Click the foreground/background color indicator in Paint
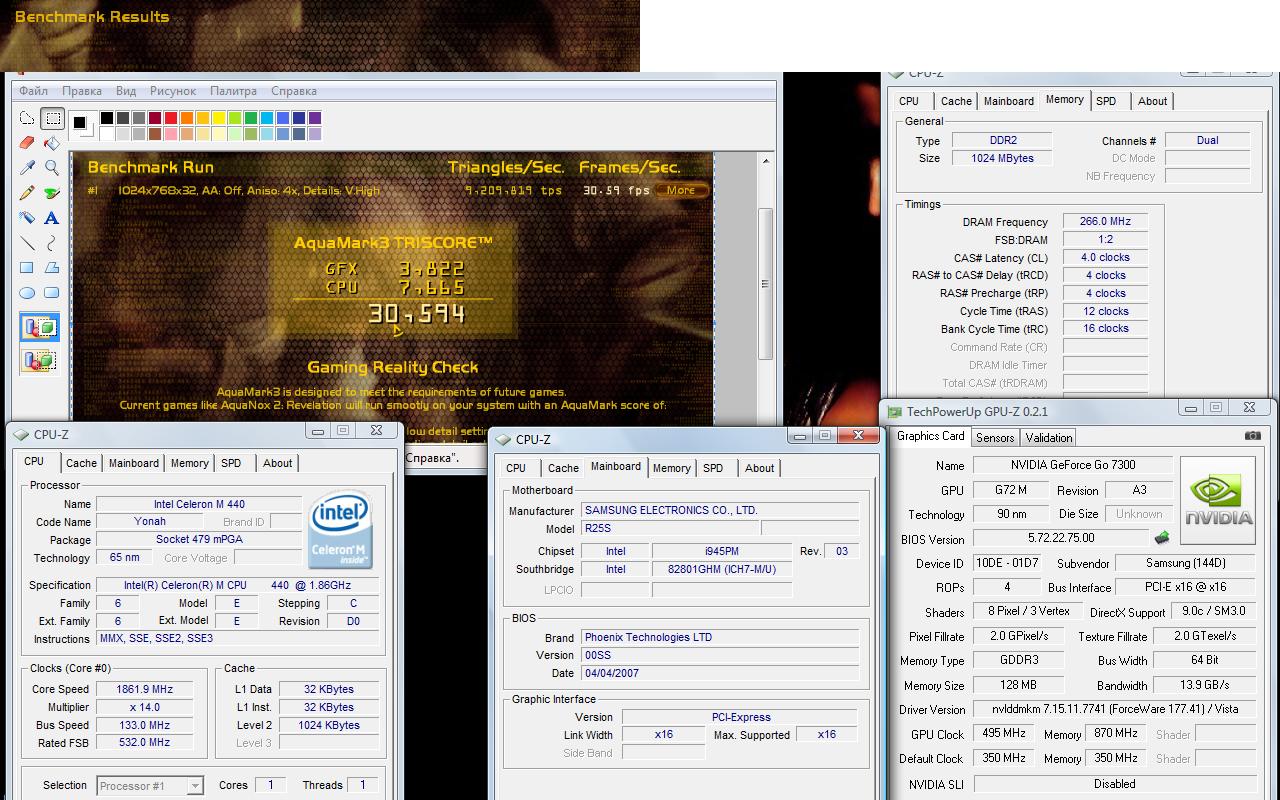Image resolution: width=1280 pixels, height=800 pixels. 81,125
